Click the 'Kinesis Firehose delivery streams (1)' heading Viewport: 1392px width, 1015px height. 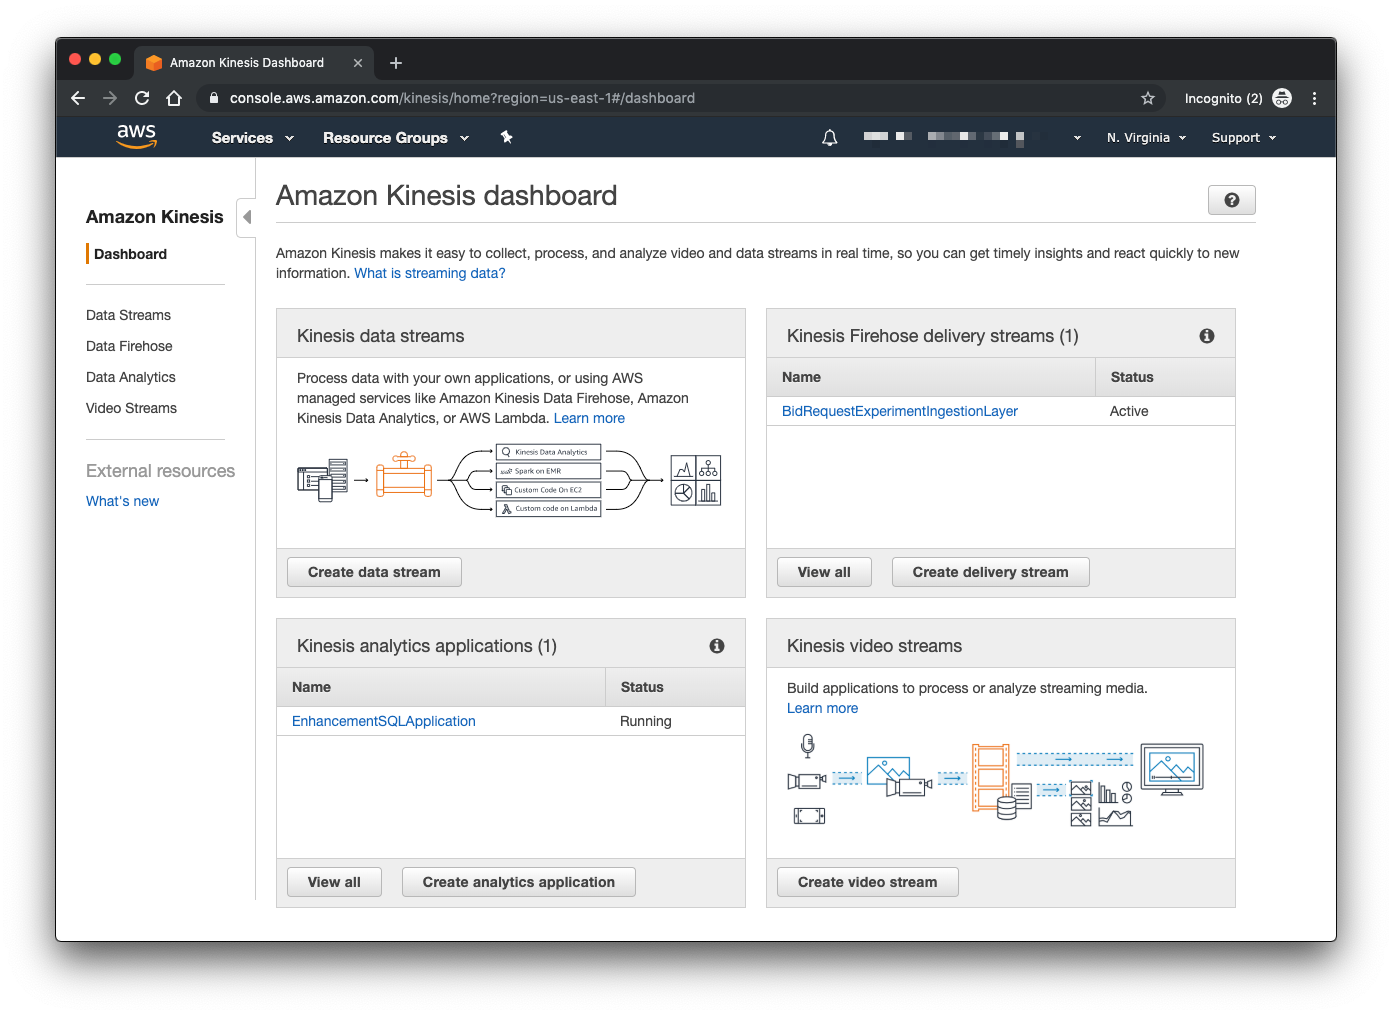pyautogui.click(x=932, y=336)
